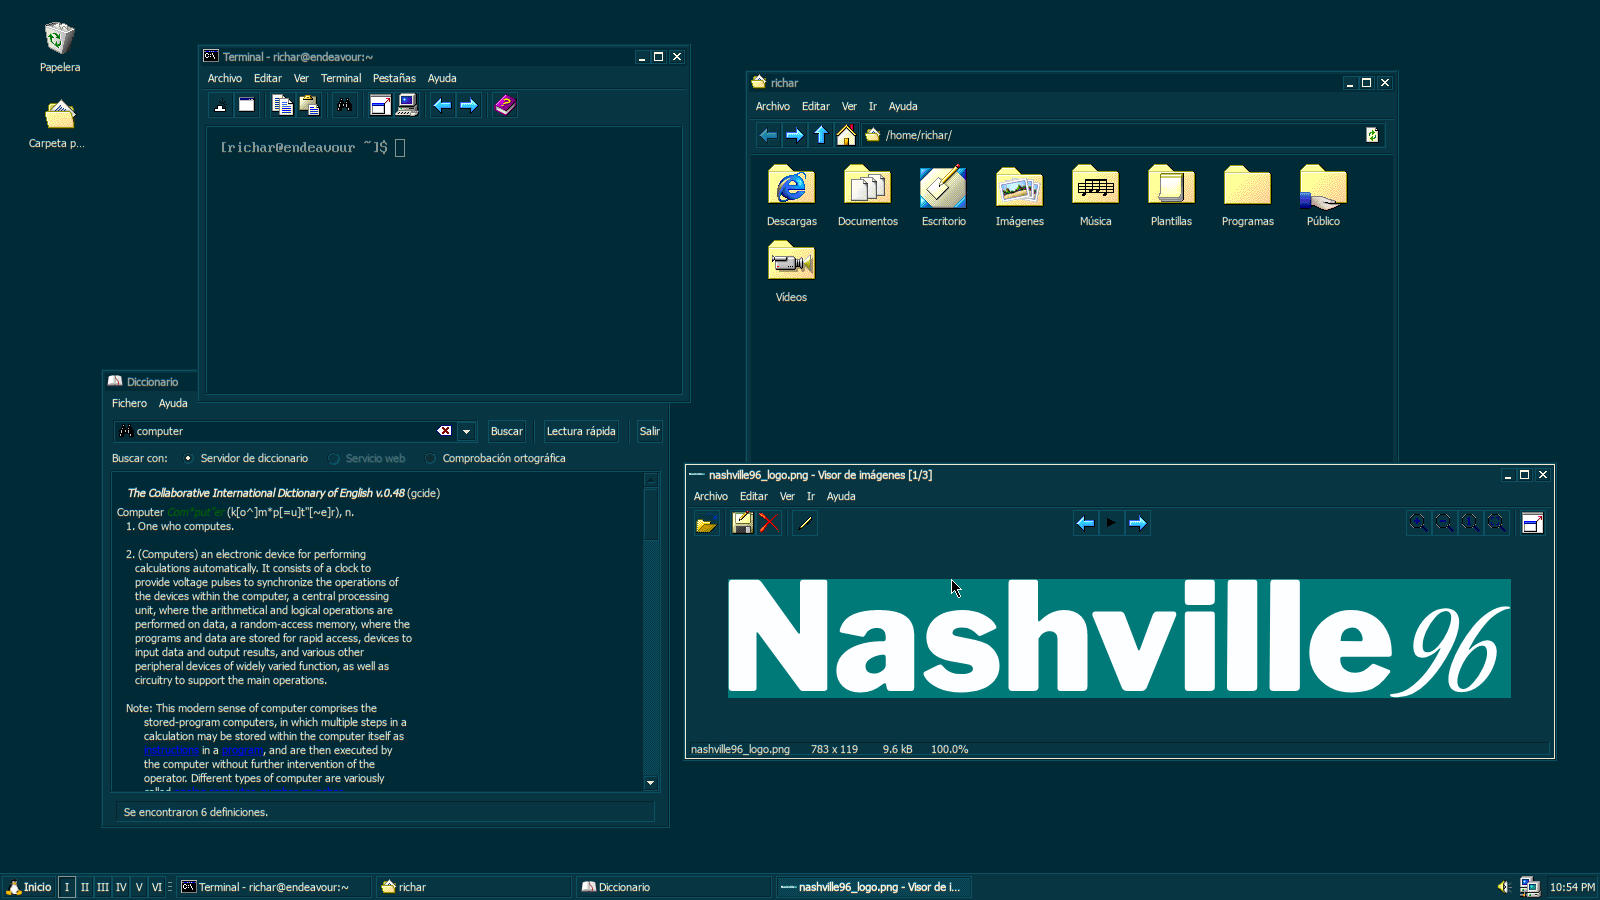Viewport: 1600px width, 900px height.
Task: Click the Inicio start button
Action: (28, 887)
